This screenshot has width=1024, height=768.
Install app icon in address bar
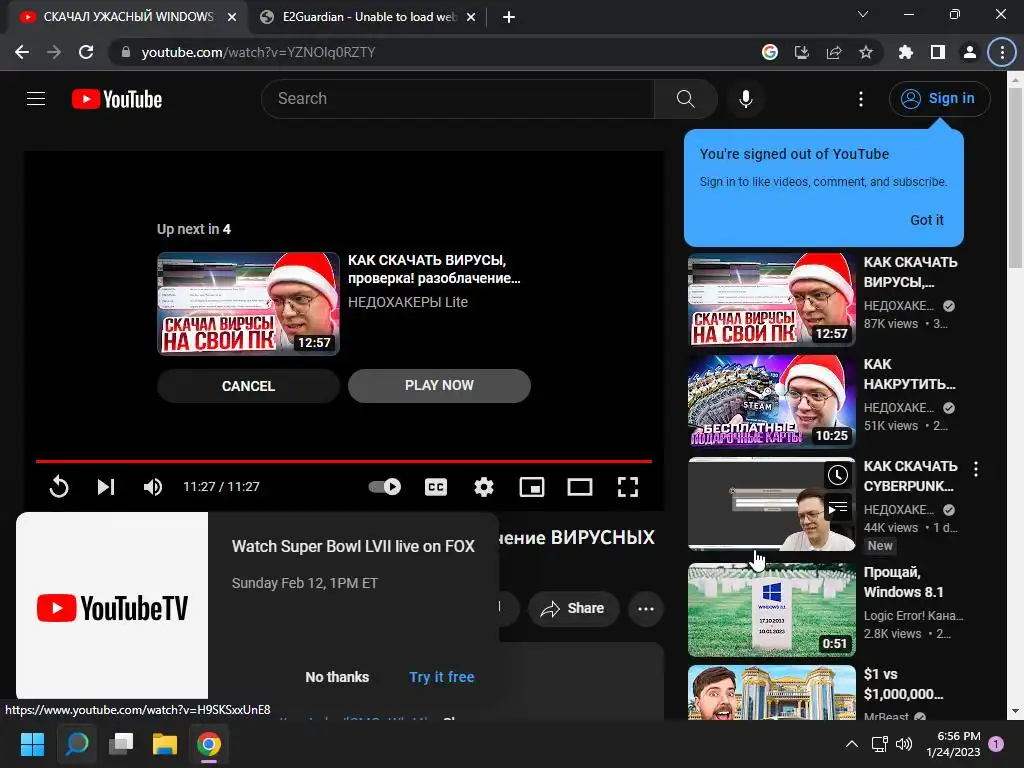tap(801, 52)
